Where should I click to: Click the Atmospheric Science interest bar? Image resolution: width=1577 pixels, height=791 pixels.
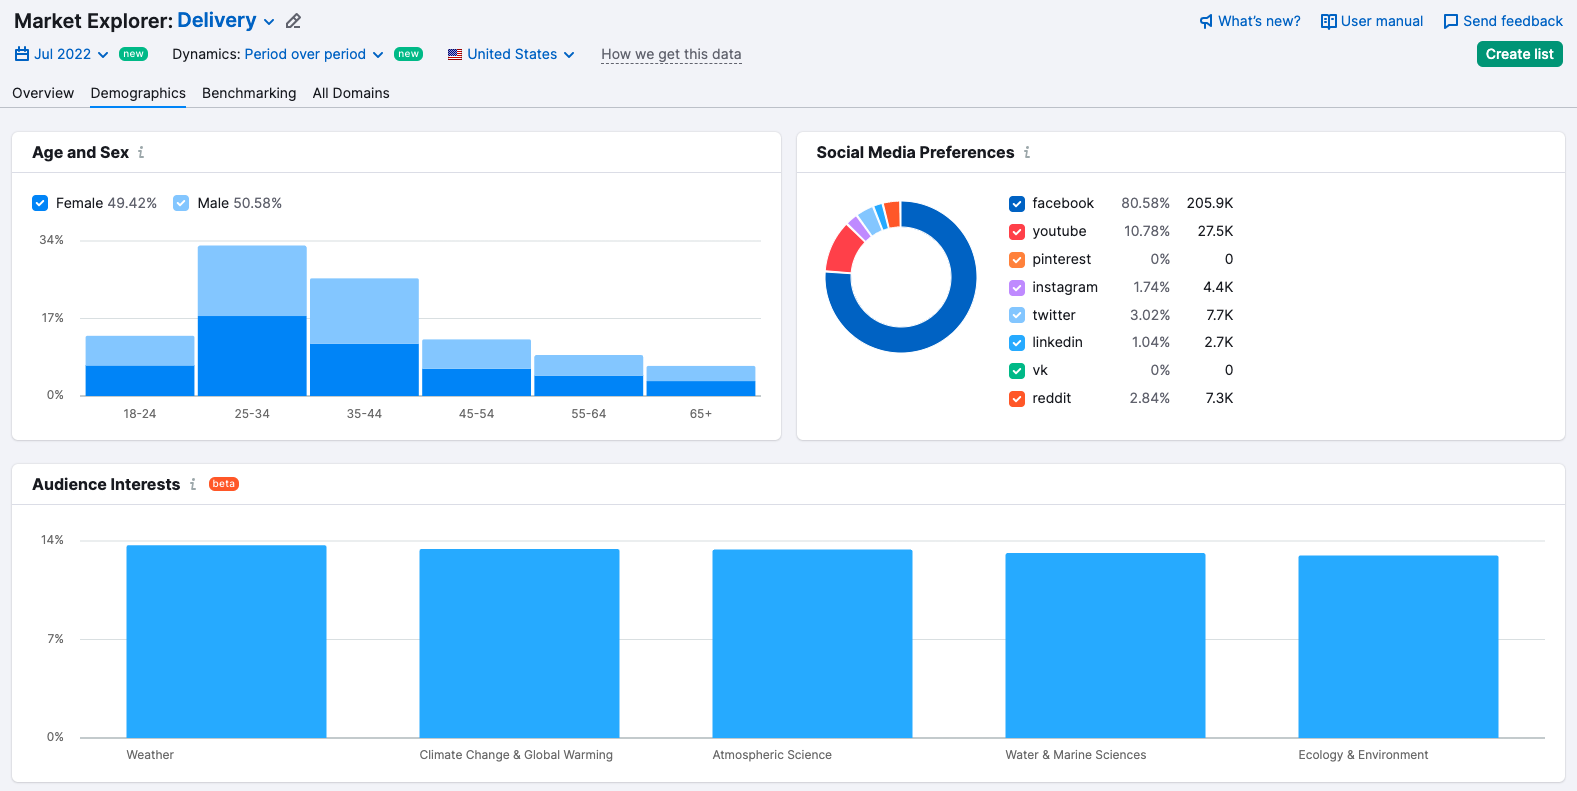(812, 644)
